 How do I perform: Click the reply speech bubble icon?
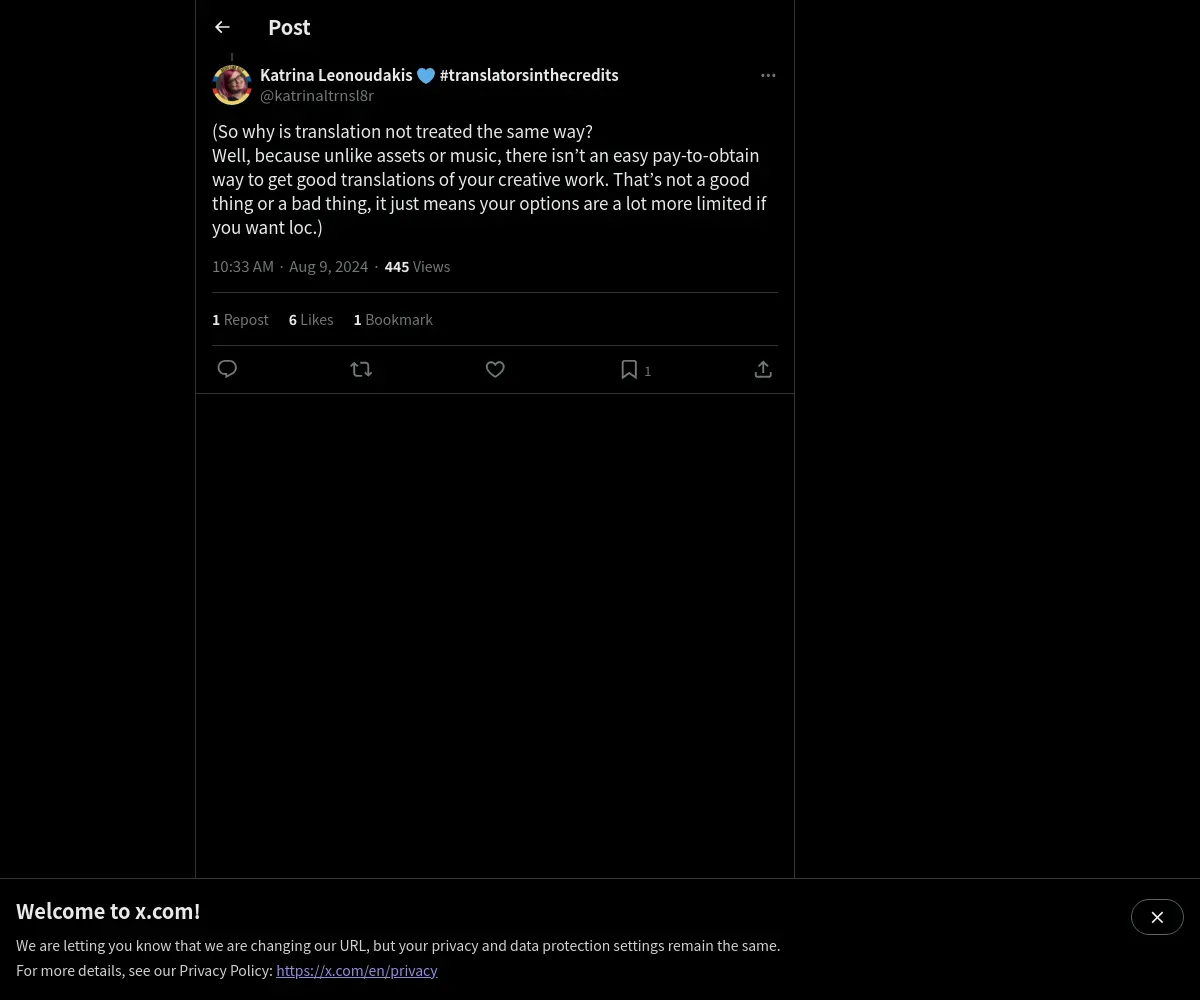pos(227,369)
